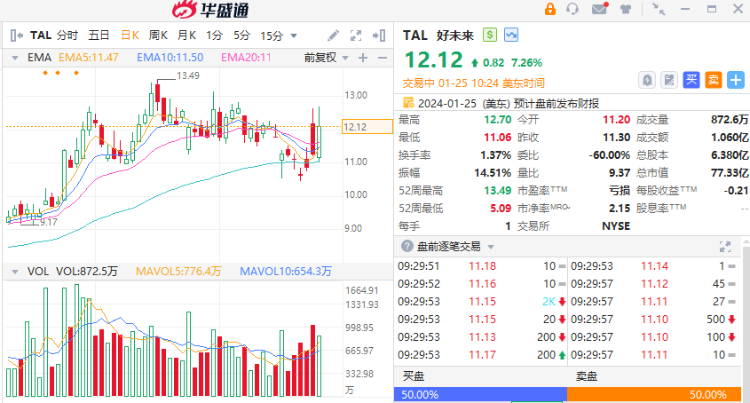This screenshot has width=750, height=403.
Task: Click the blue 50.00% 买盘 bar
Action: 480,394
